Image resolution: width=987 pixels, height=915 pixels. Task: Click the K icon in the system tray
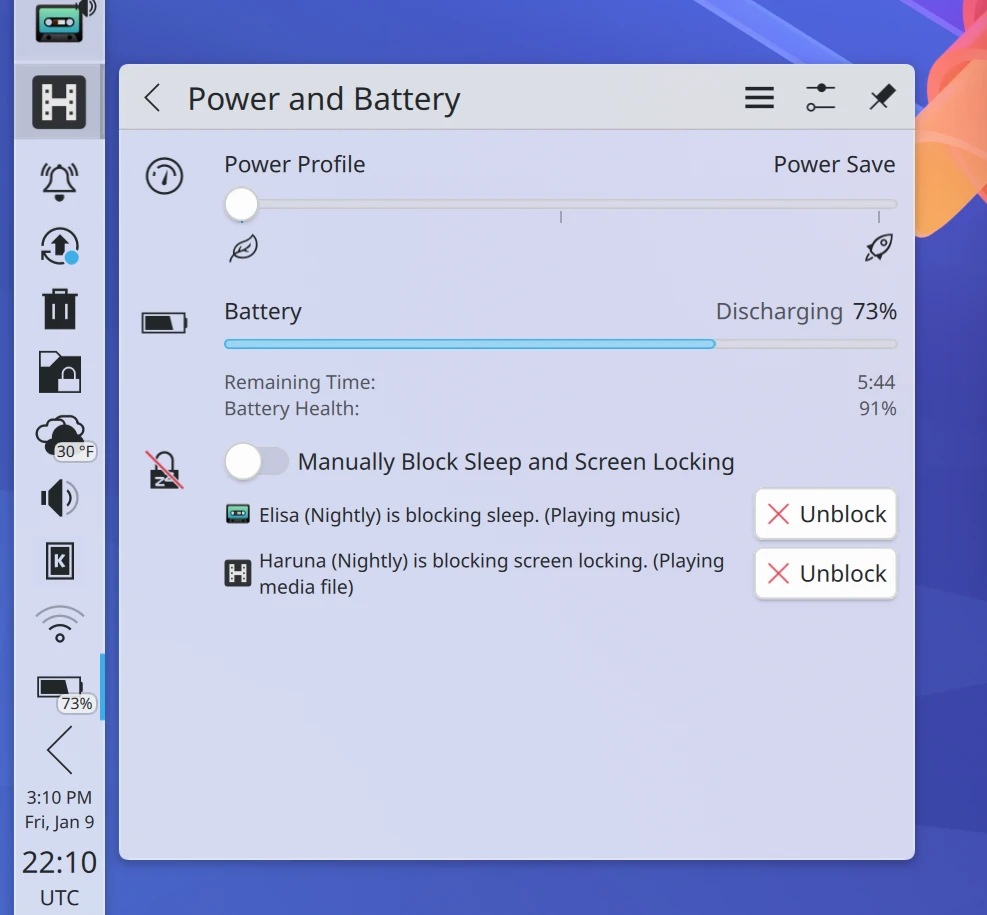(59, 561)
